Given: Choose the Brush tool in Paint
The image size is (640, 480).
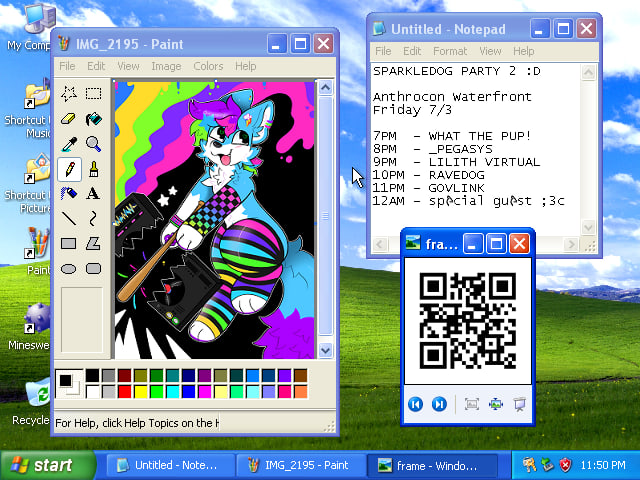Looking at the screenshot, I should [x=93, y=169].
